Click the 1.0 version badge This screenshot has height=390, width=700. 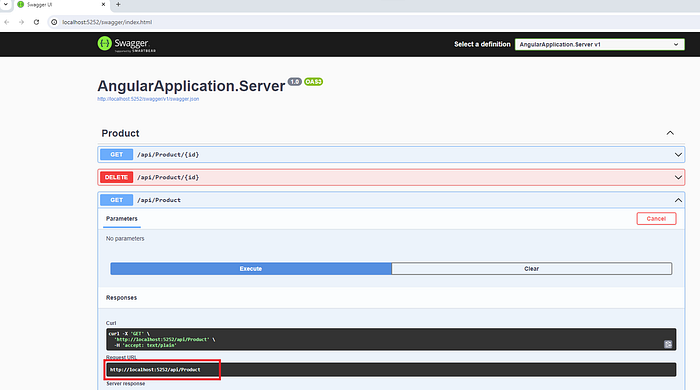[295, 82]
